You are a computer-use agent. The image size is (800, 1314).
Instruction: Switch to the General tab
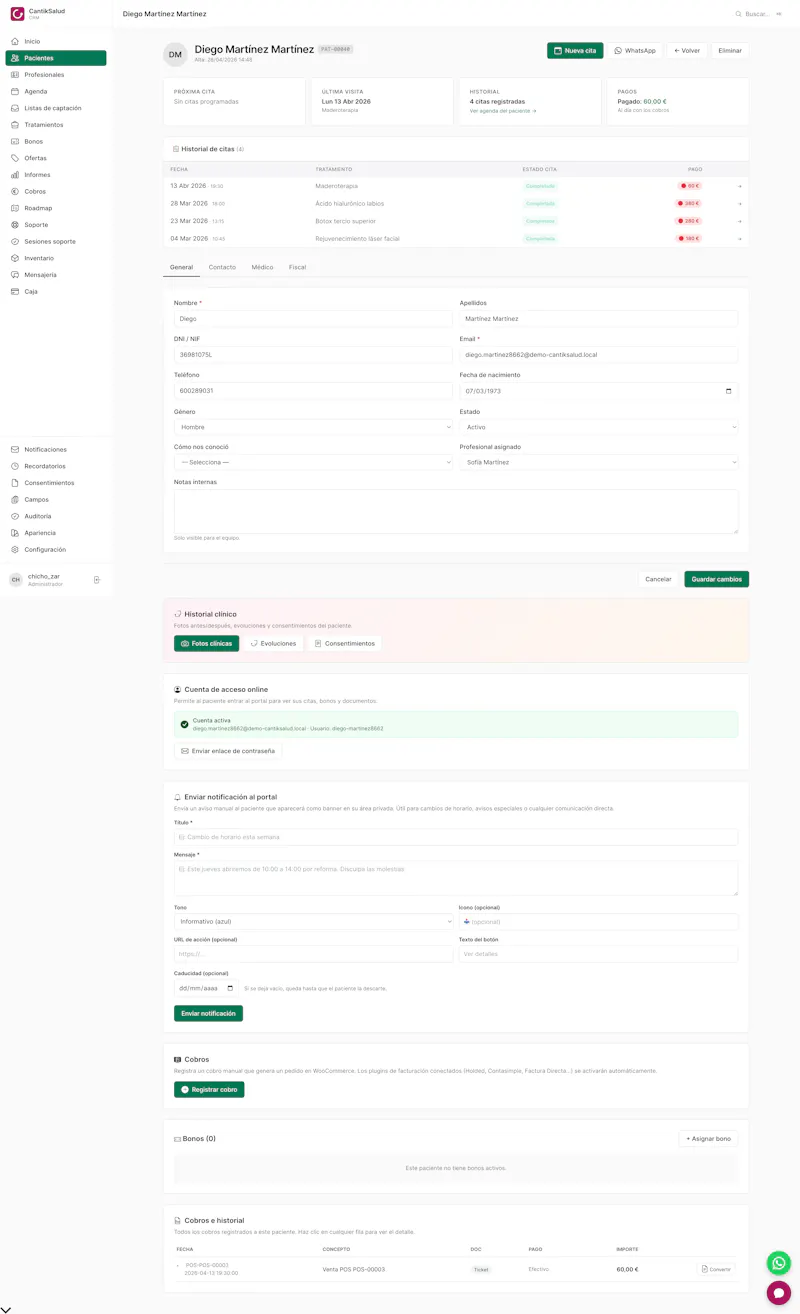[x=181, y=267]
